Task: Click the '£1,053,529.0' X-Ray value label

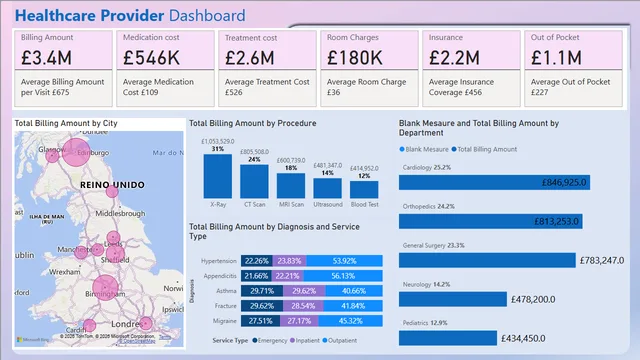Action: (218, 142)
